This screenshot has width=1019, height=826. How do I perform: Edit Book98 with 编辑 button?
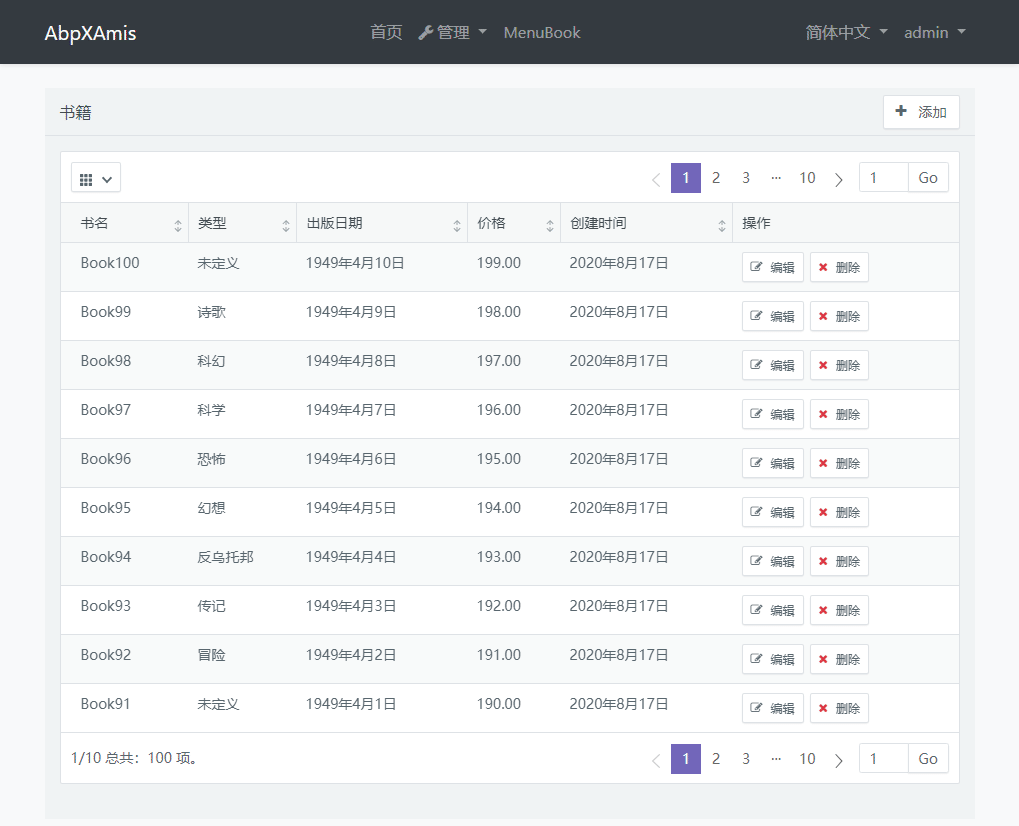pos(773,365)
